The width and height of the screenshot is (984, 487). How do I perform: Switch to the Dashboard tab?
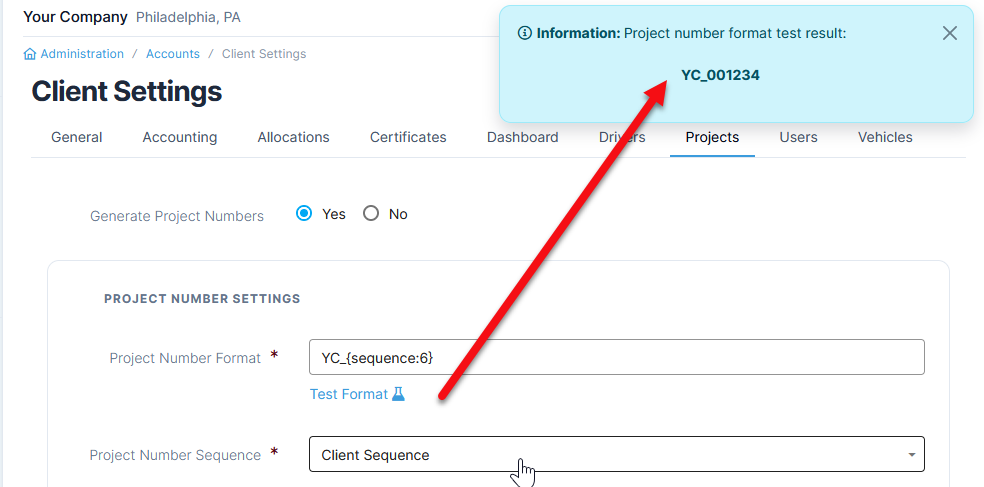point(522,138)
